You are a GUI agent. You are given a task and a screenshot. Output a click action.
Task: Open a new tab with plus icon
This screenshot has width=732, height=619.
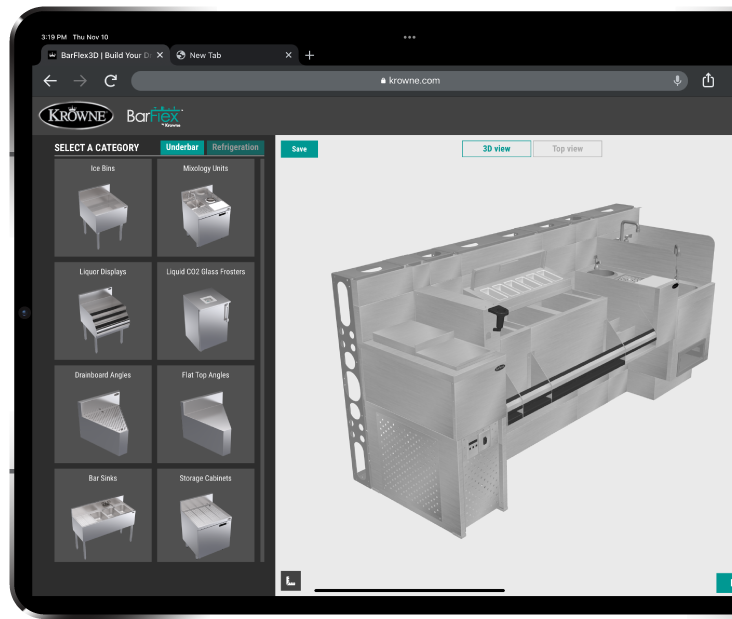point(309,56)
